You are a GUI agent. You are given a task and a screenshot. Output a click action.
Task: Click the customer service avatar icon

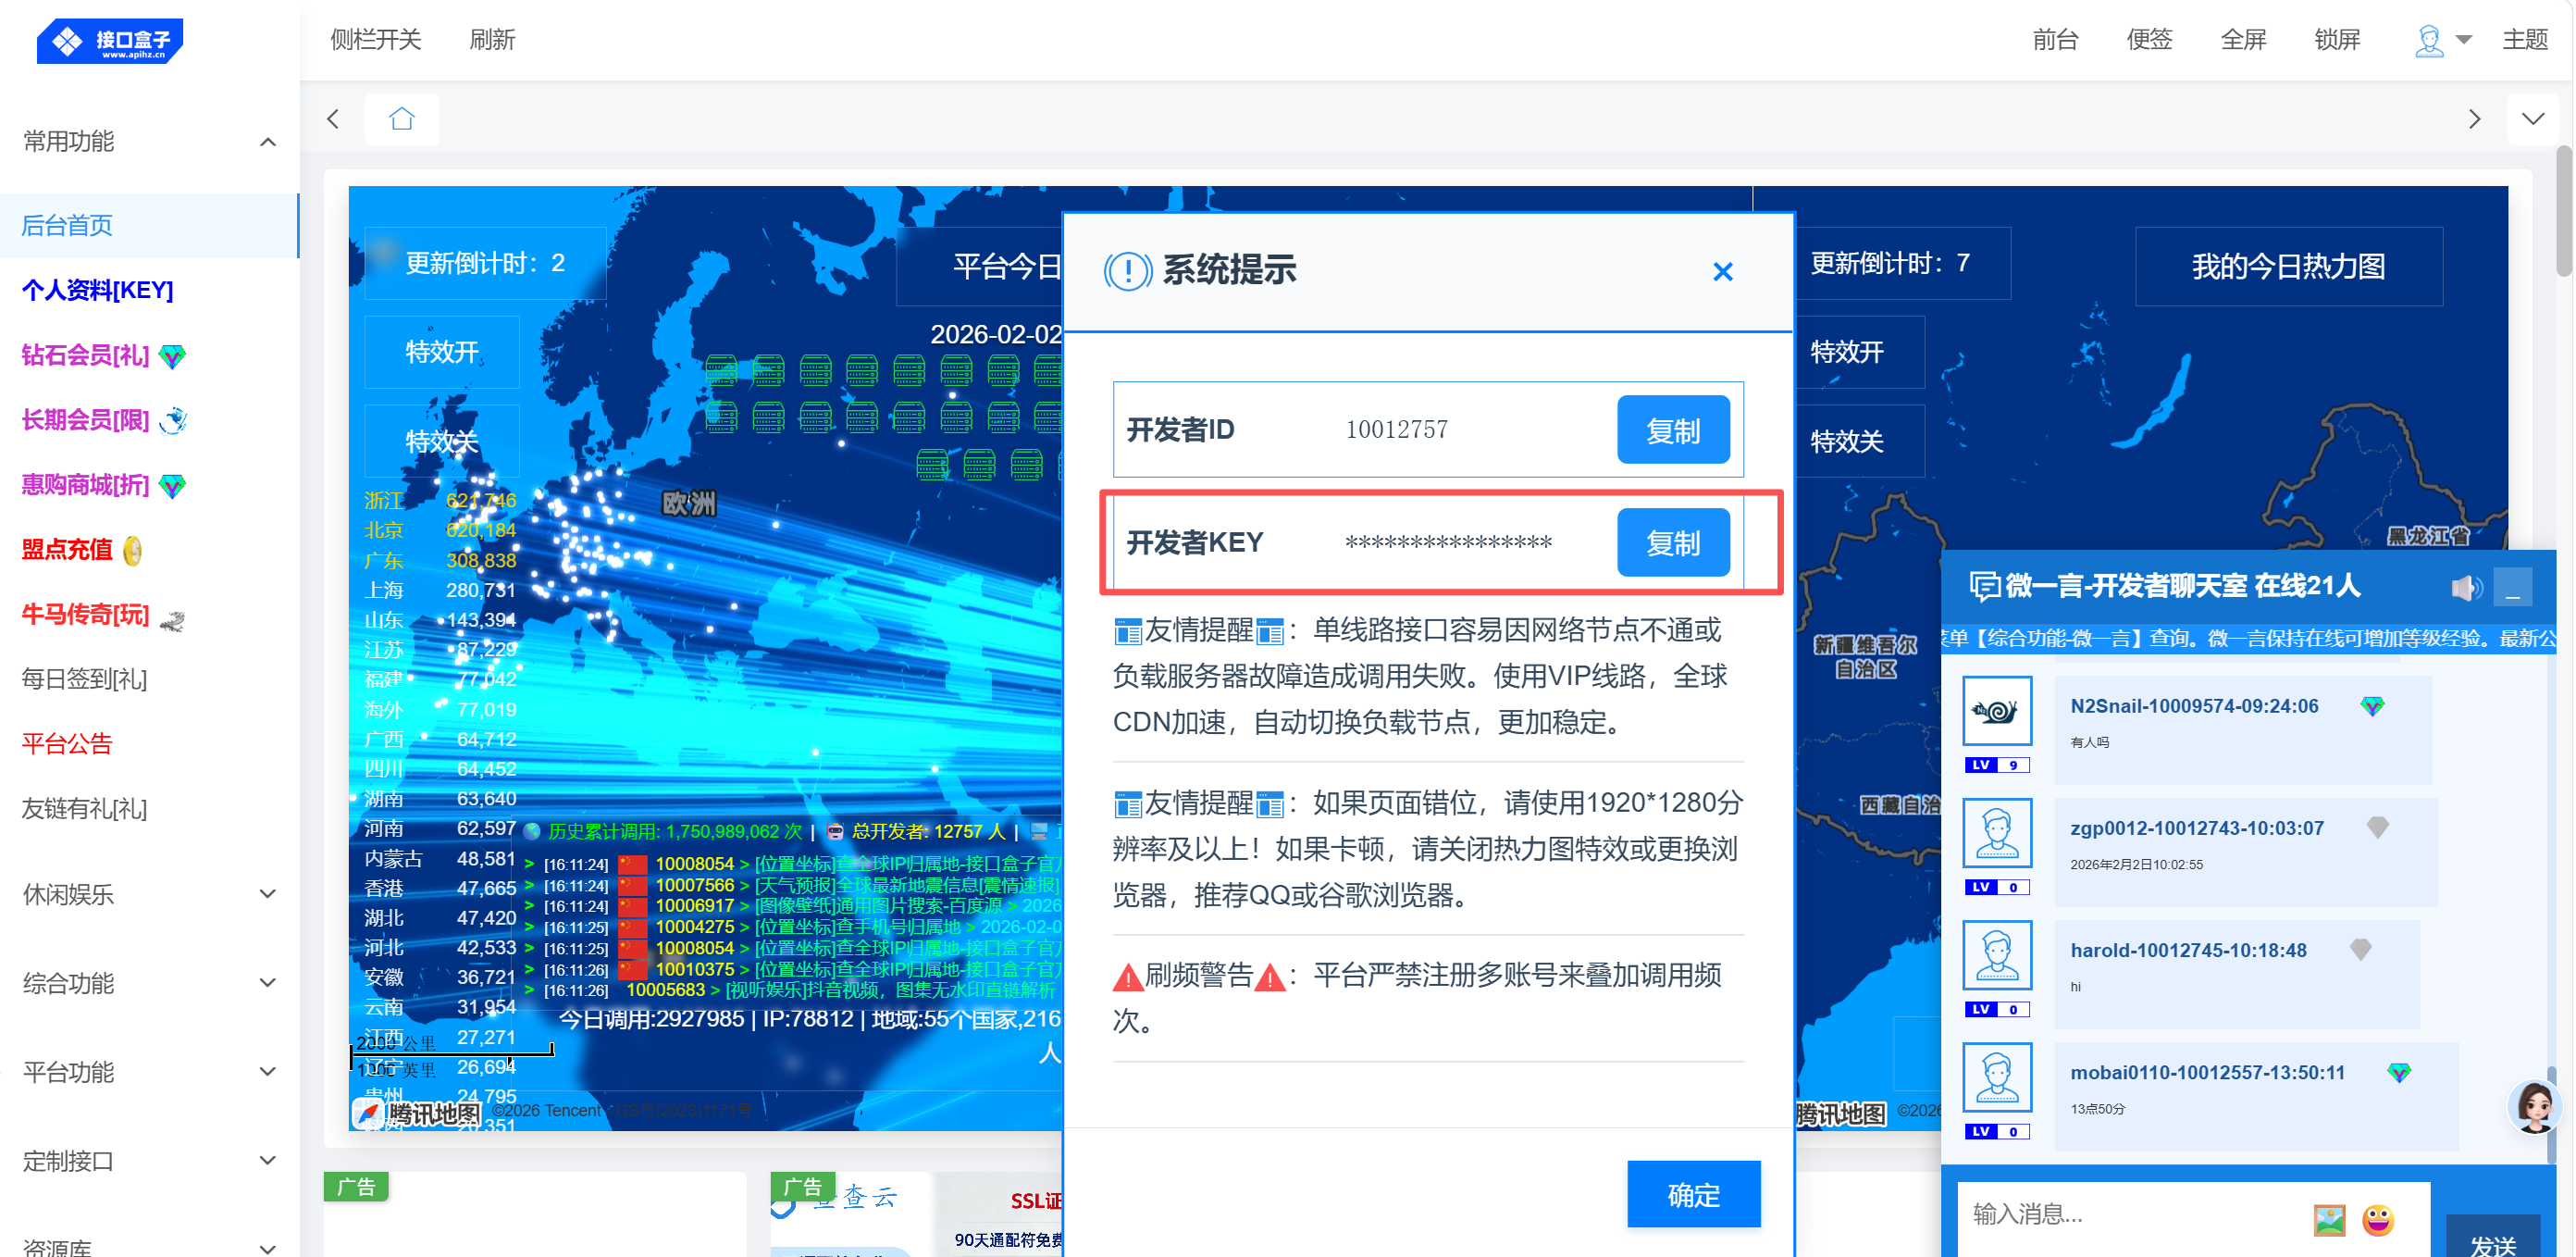[2535, 1106]
